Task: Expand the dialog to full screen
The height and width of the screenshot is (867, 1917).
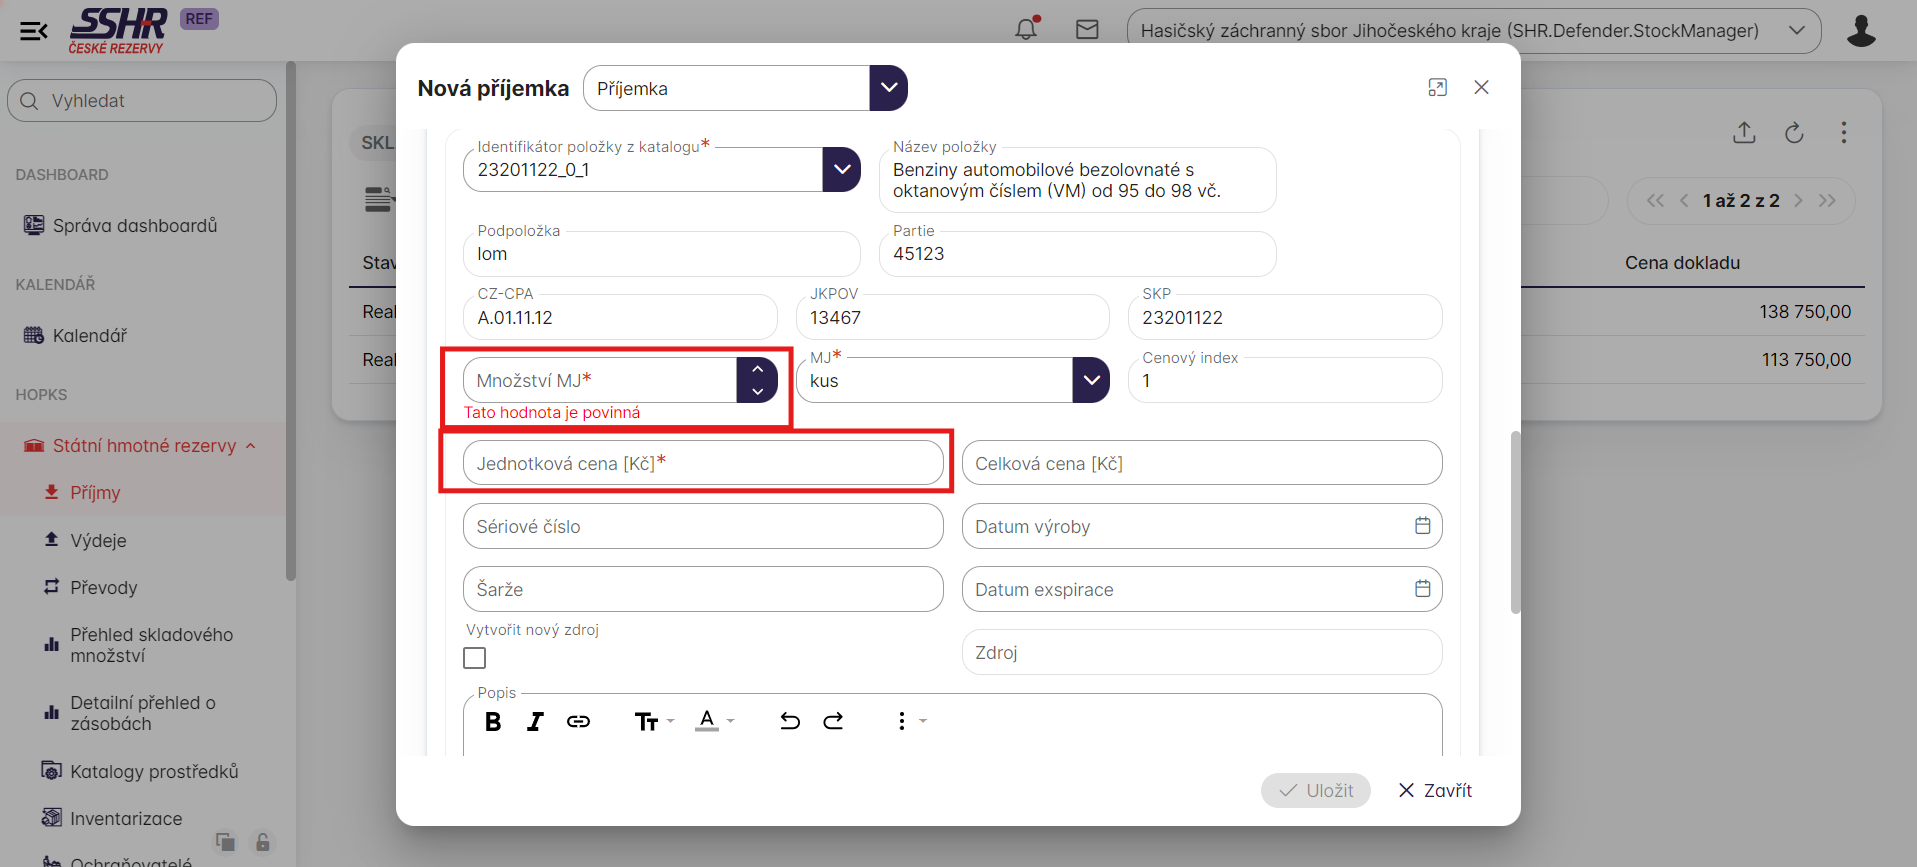Action: 1437,88
